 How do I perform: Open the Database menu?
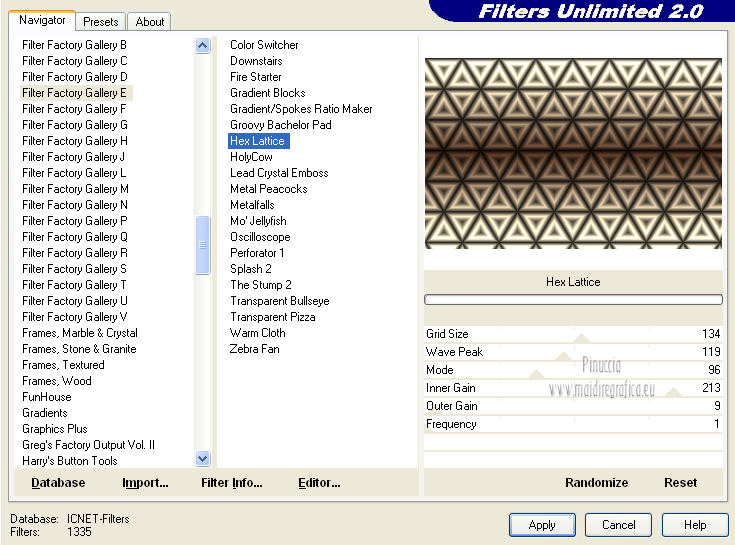[58, 483]
